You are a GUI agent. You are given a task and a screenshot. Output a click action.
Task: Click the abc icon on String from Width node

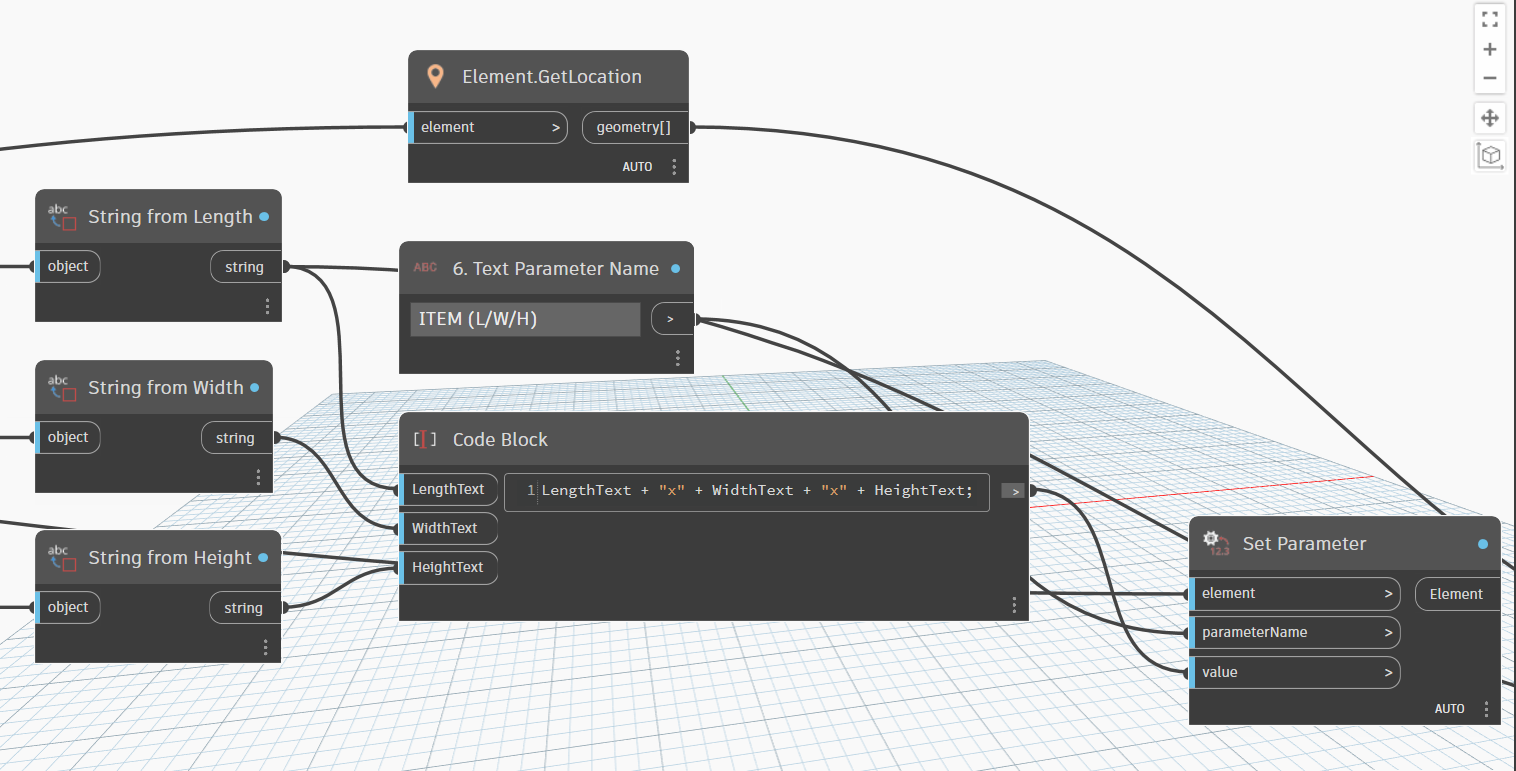(60, 387)
